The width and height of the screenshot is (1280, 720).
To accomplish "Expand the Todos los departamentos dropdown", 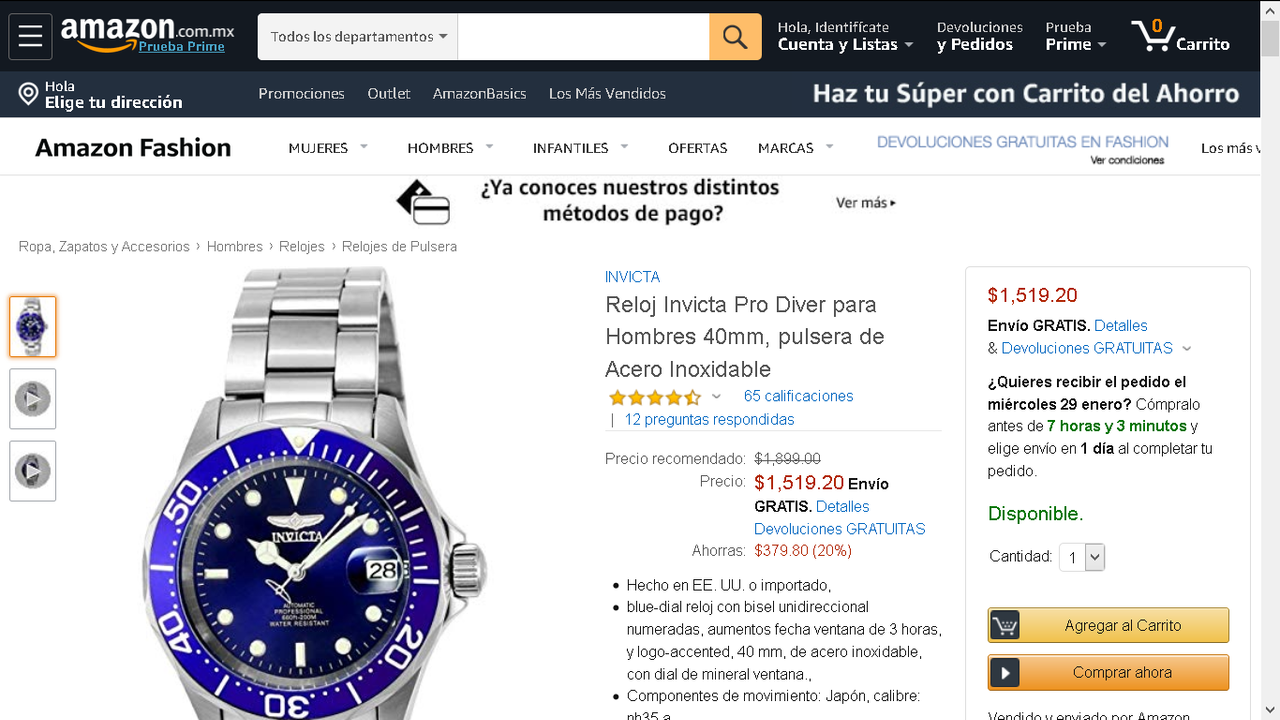I will point(358,37).
